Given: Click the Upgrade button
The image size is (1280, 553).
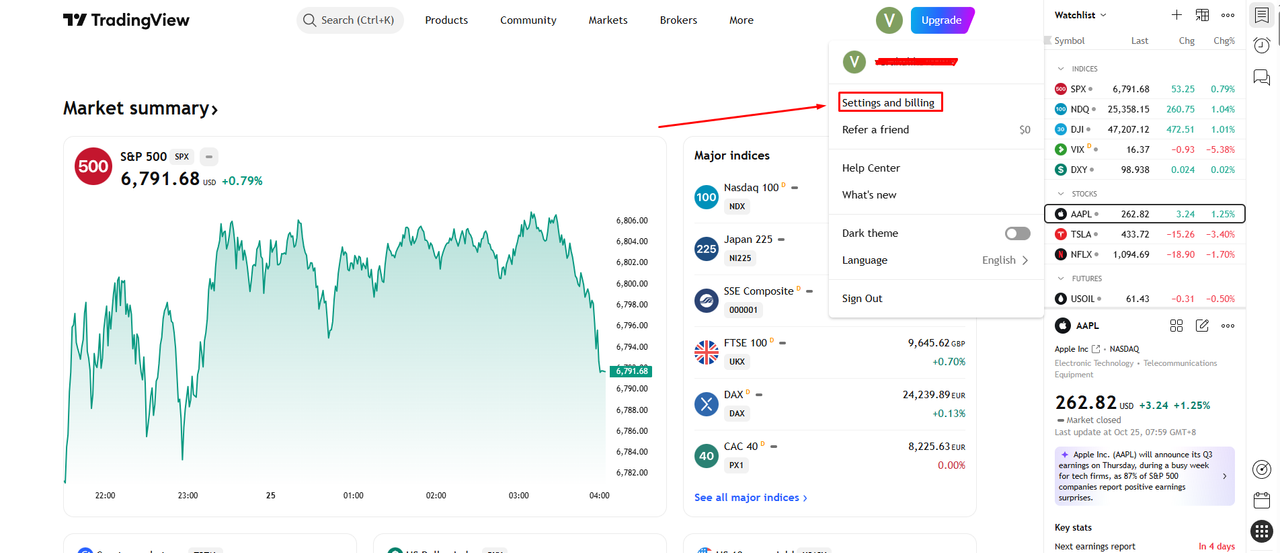Looking at the screenshot, I should click(x=942, y=20).
